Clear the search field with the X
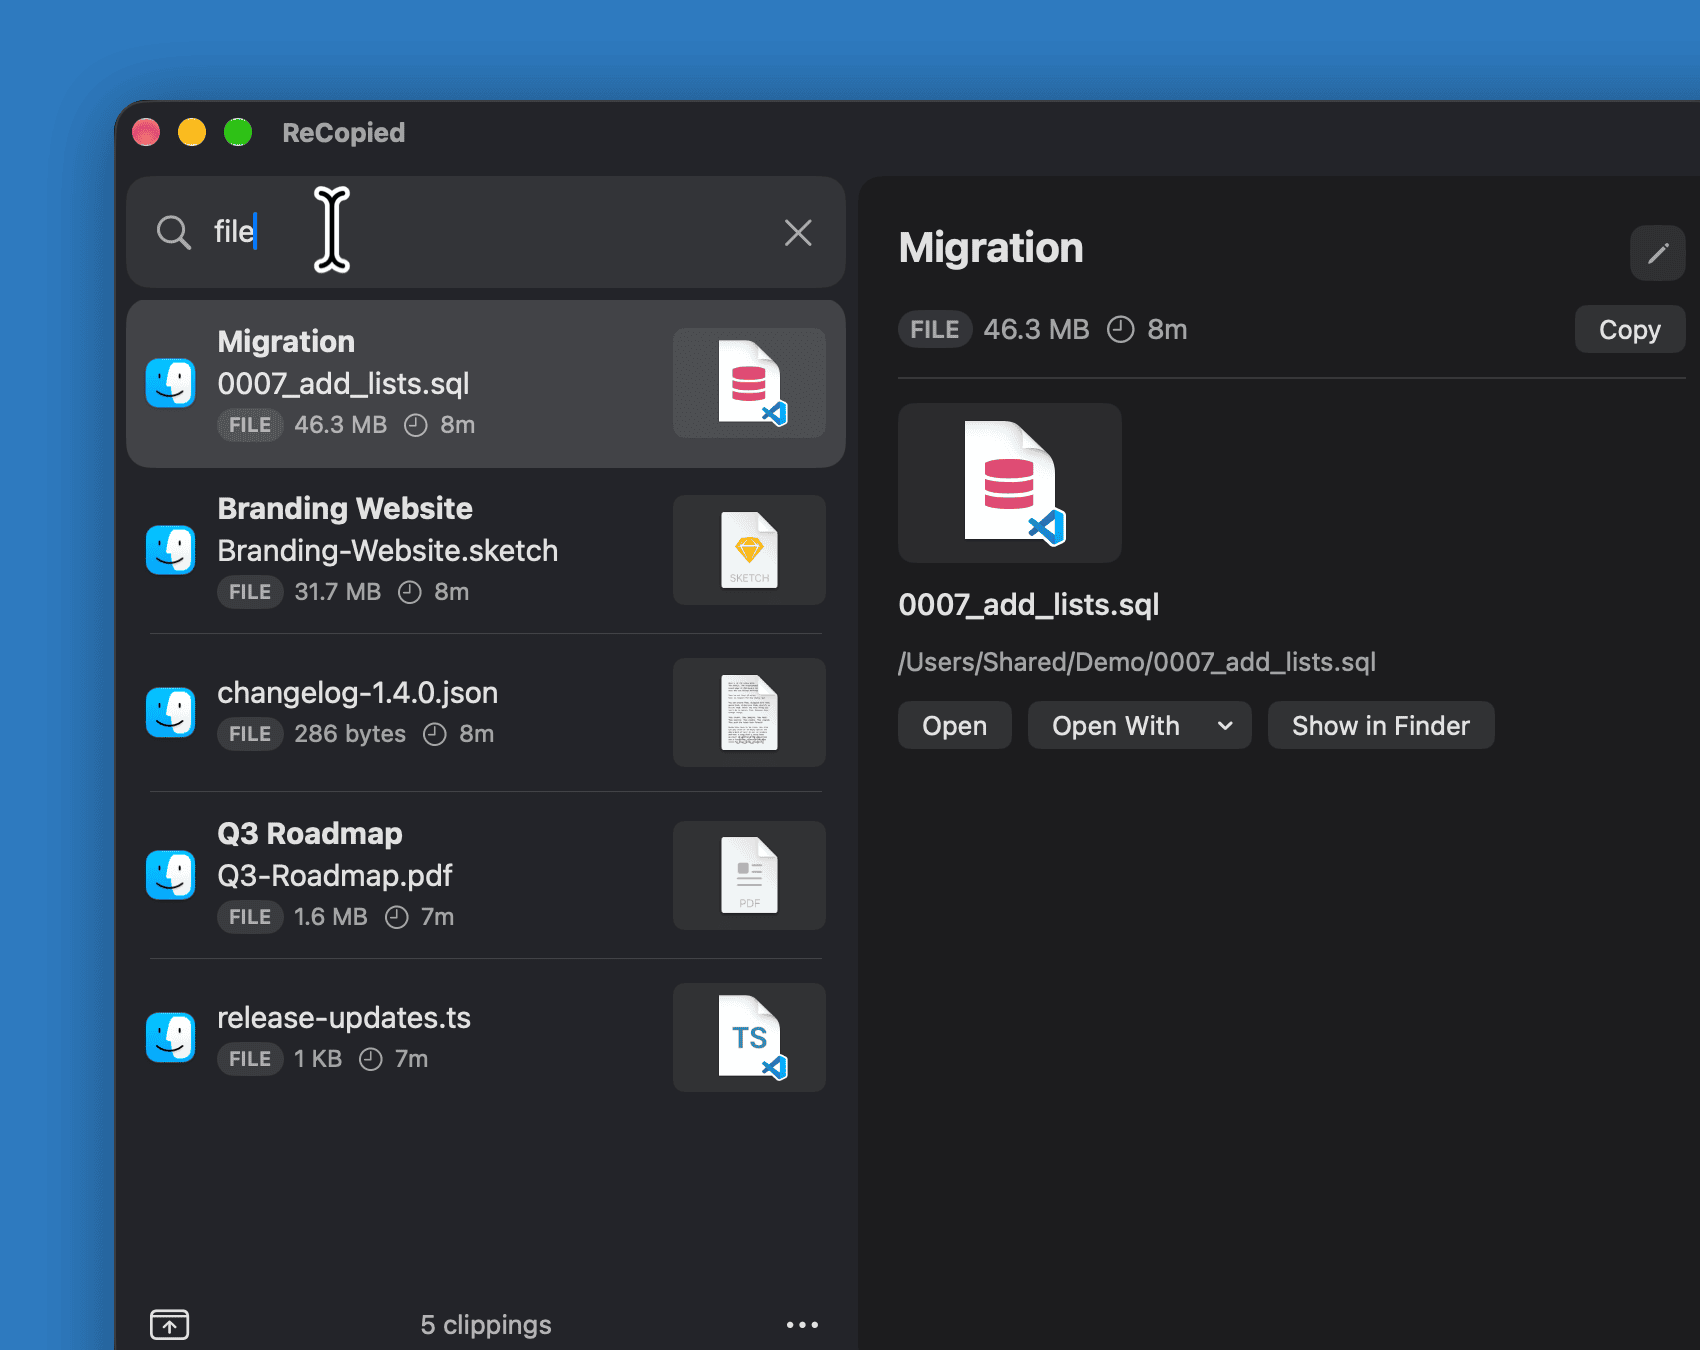The image size is (1700, 1350). click(x=798, y=232)
